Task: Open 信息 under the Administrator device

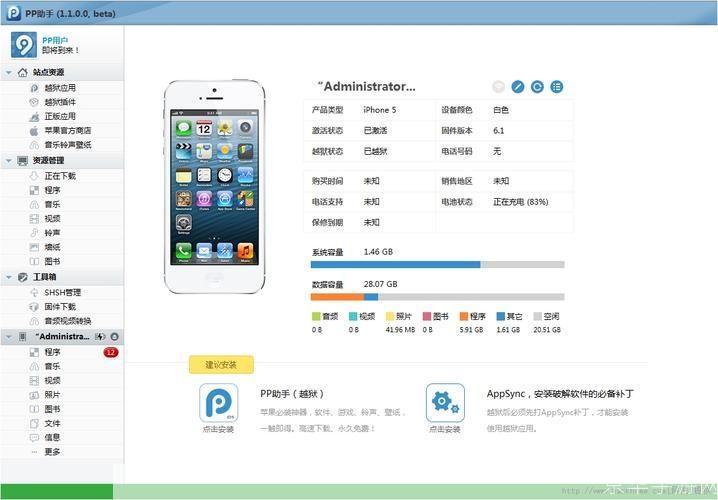Action: 52,437
